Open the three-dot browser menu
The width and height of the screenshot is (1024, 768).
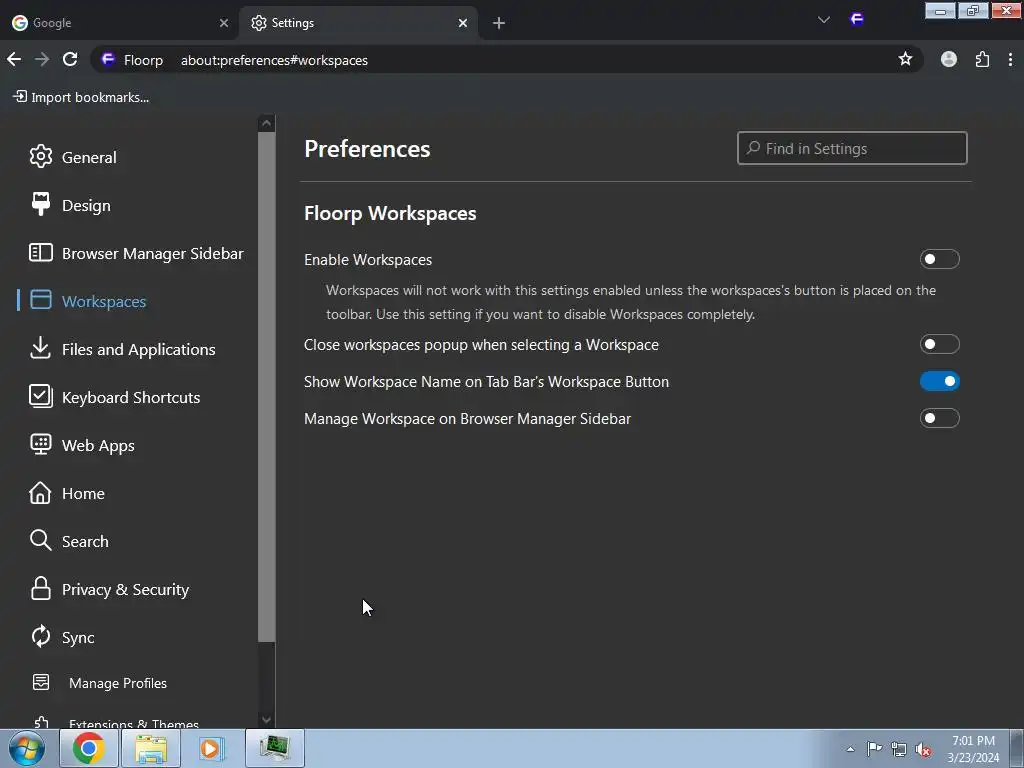pyautogui.click(x=1010, y=59)
